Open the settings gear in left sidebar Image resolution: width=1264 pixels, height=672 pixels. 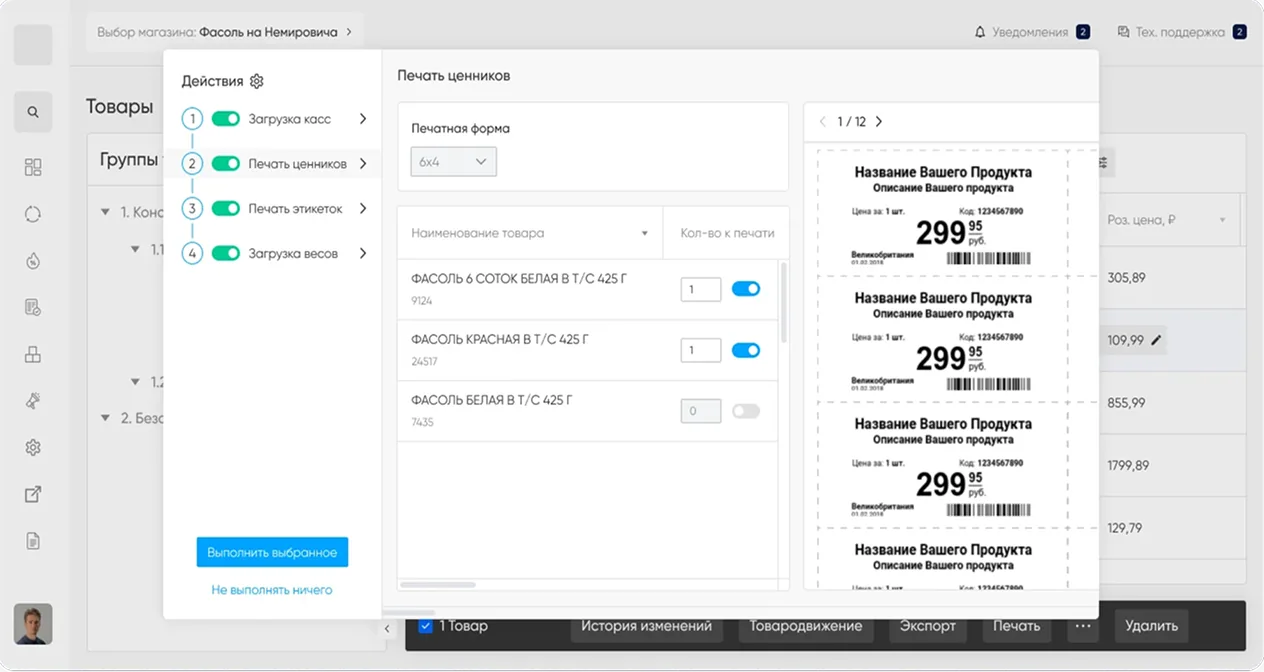tap(33, 448)
